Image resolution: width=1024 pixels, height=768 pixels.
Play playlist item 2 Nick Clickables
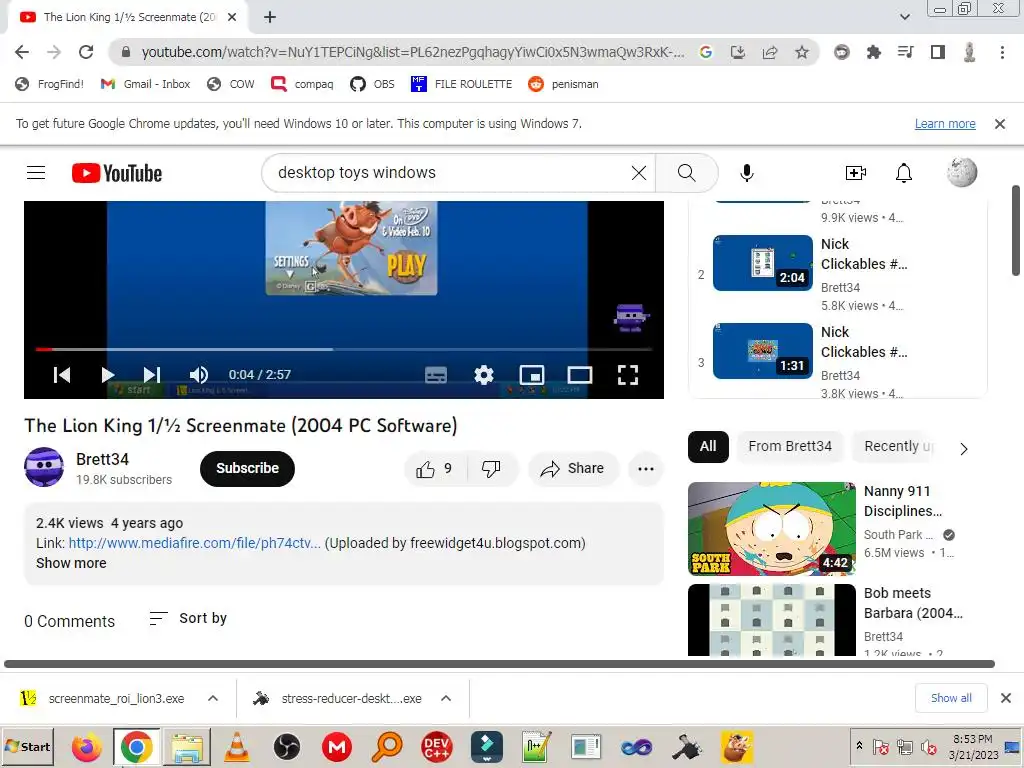tap(763, 263)
